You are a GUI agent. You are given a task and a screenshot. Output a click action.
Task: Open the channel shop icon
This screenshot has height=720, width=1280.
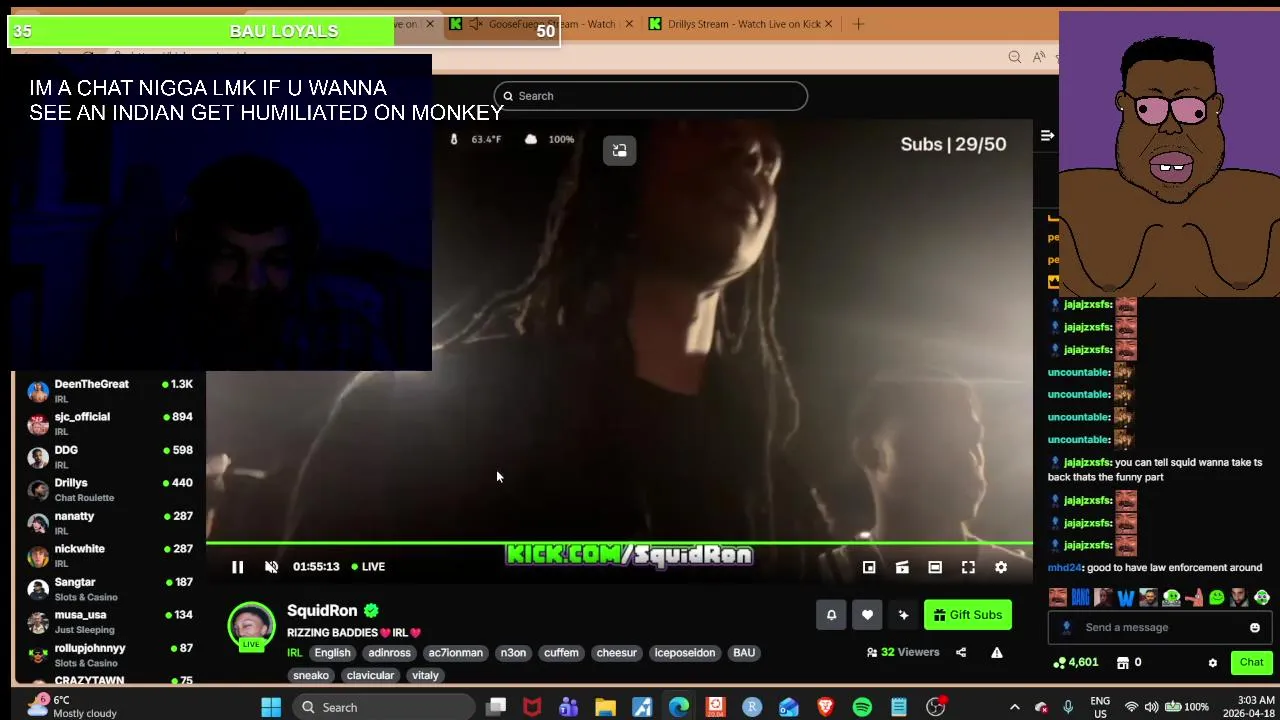click(x=1123, y=662)
